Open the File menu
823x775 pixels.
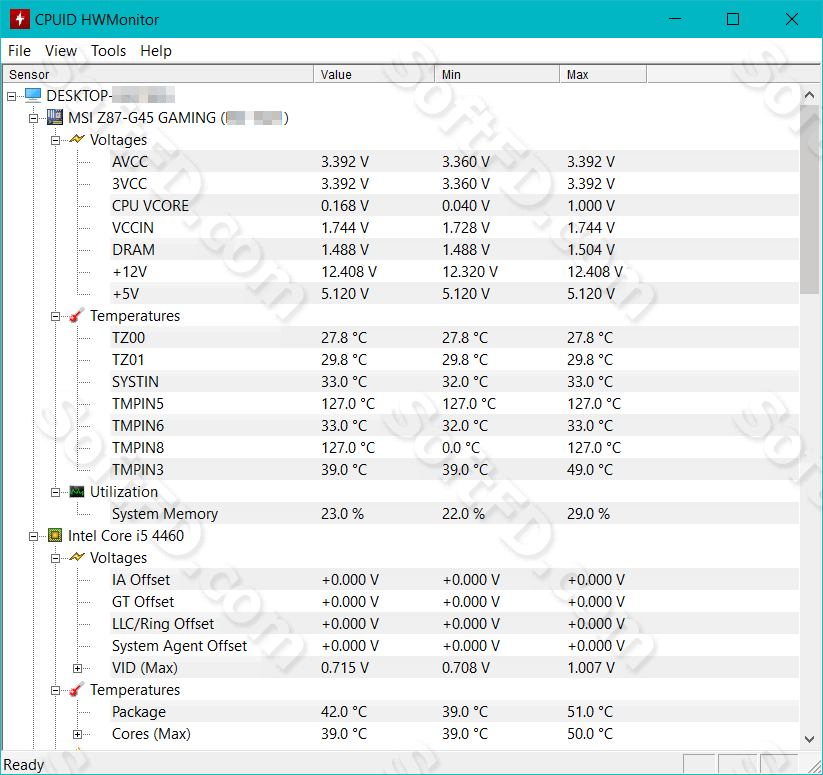coord(19,51)
